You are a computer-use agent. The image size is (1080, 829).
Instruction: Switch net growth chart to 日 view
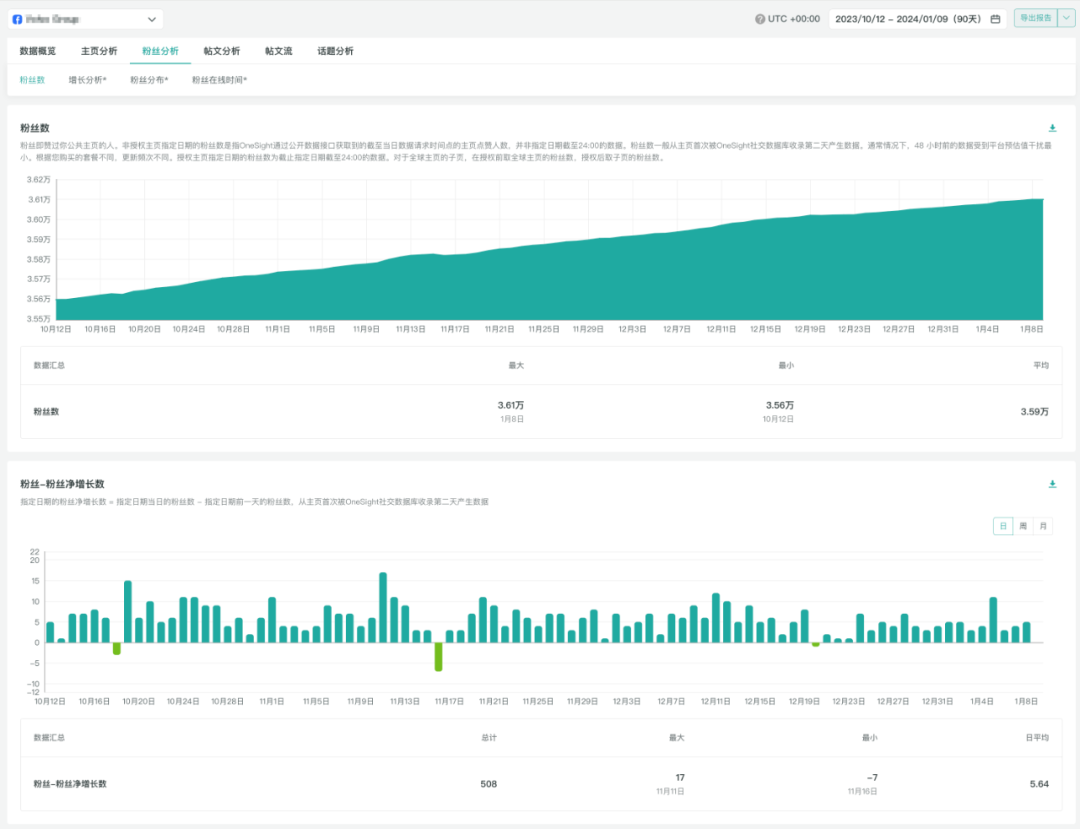coord(1003,526)
